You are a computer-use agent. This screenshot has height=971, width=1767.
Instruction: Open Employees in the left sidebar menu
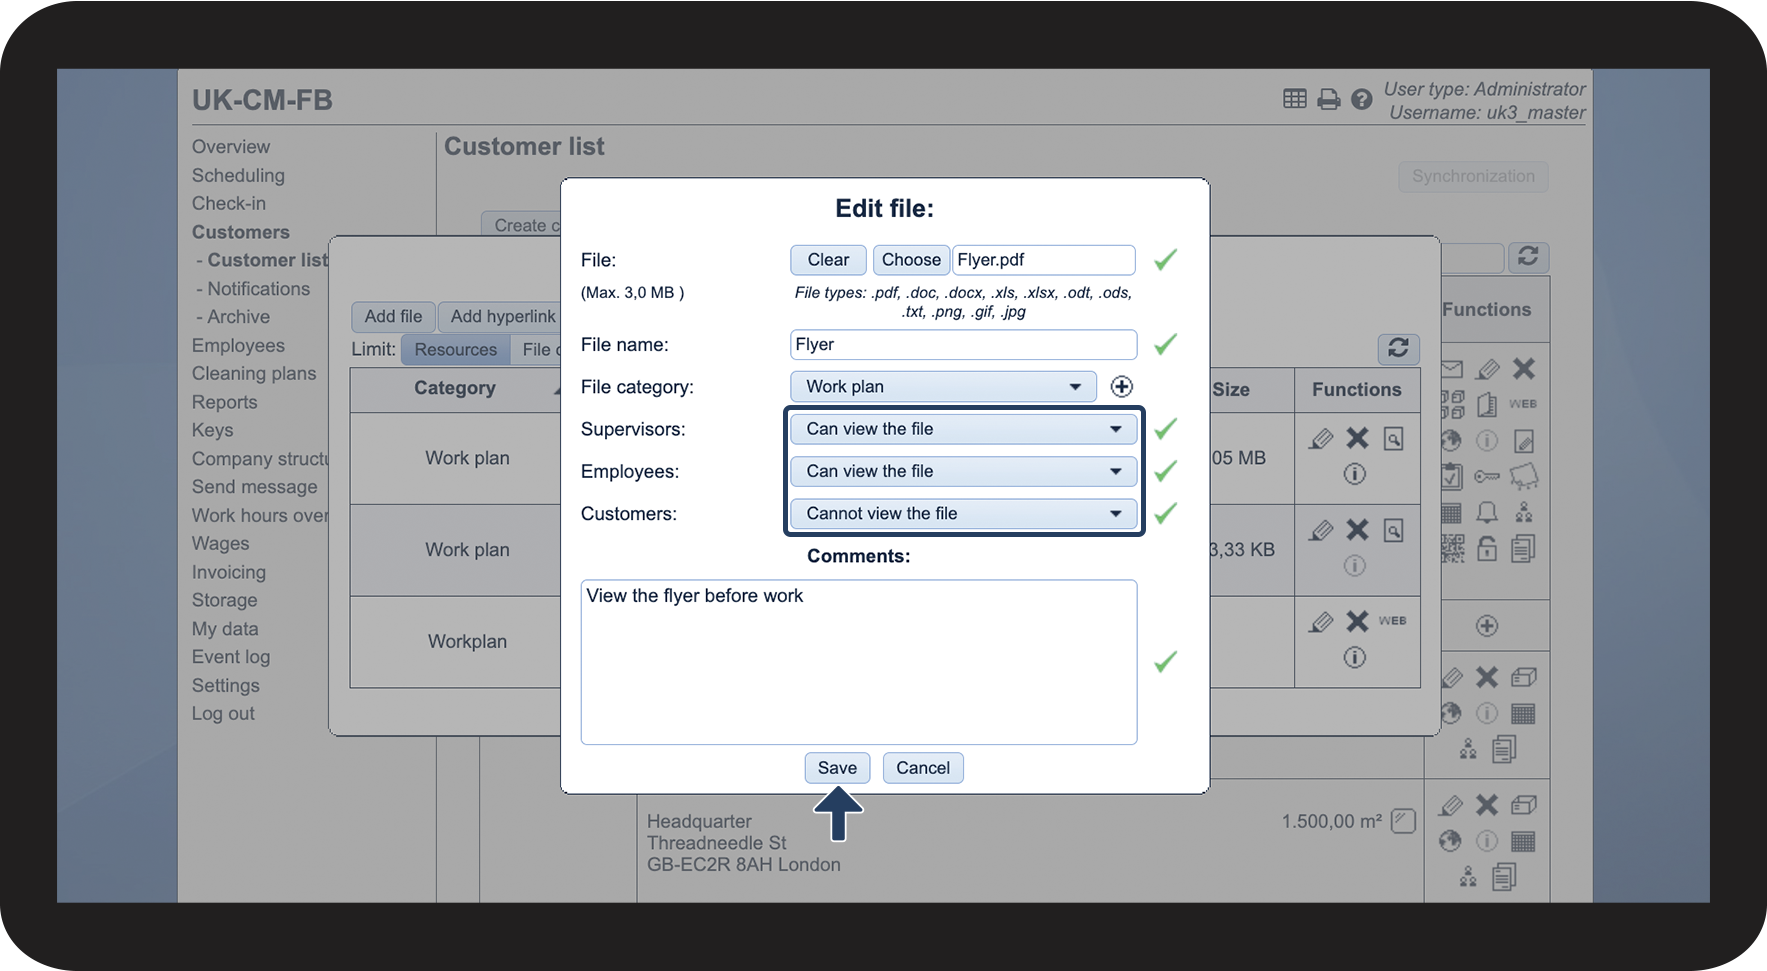238,345
